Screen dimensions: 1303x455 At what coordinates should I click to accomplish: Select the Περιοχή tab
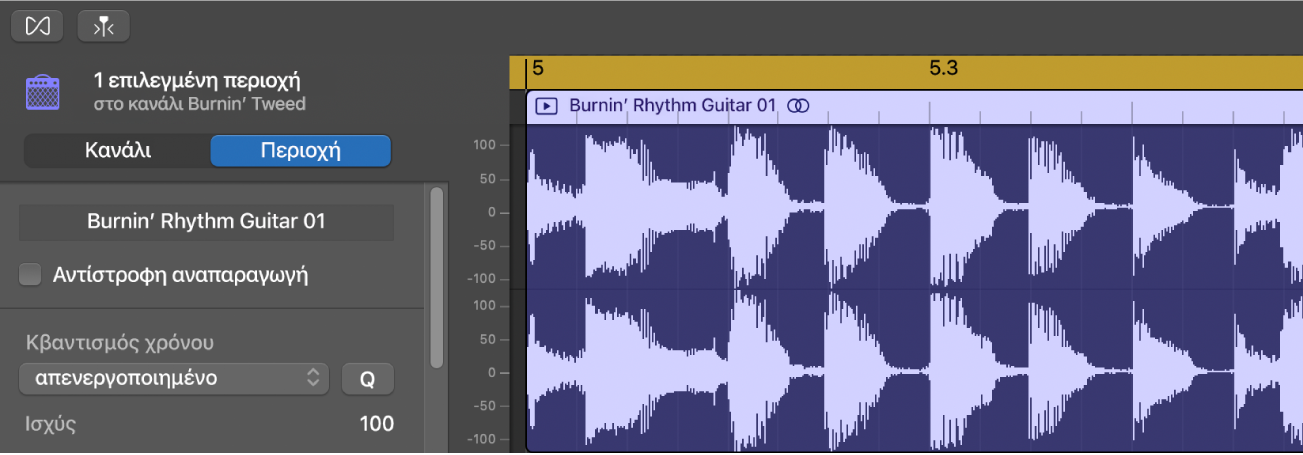coord(300,151)
